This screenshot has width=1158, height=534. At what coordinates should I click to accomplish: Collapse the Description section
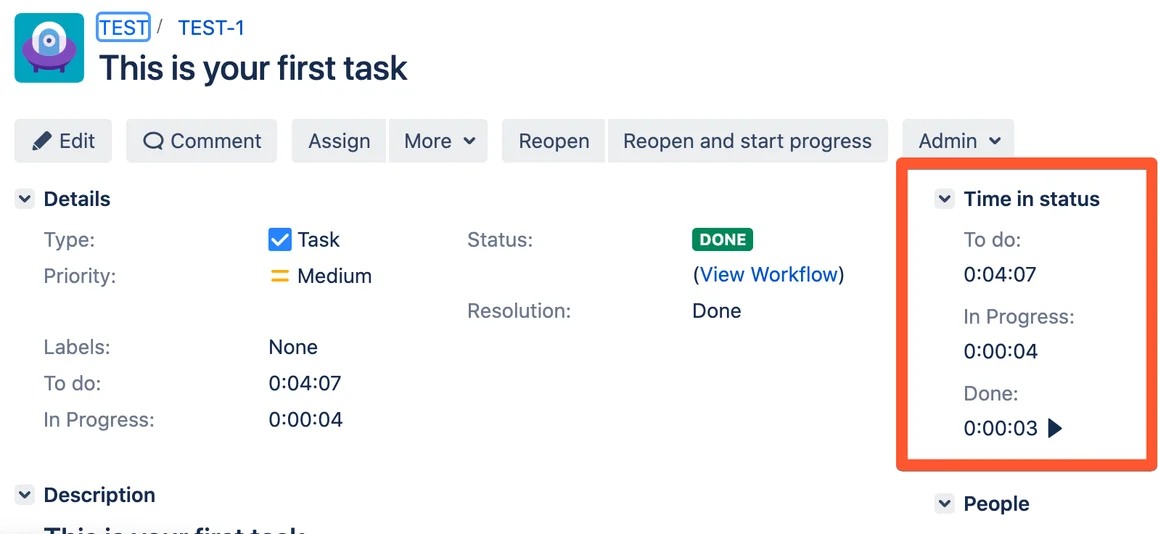point(25,495)
